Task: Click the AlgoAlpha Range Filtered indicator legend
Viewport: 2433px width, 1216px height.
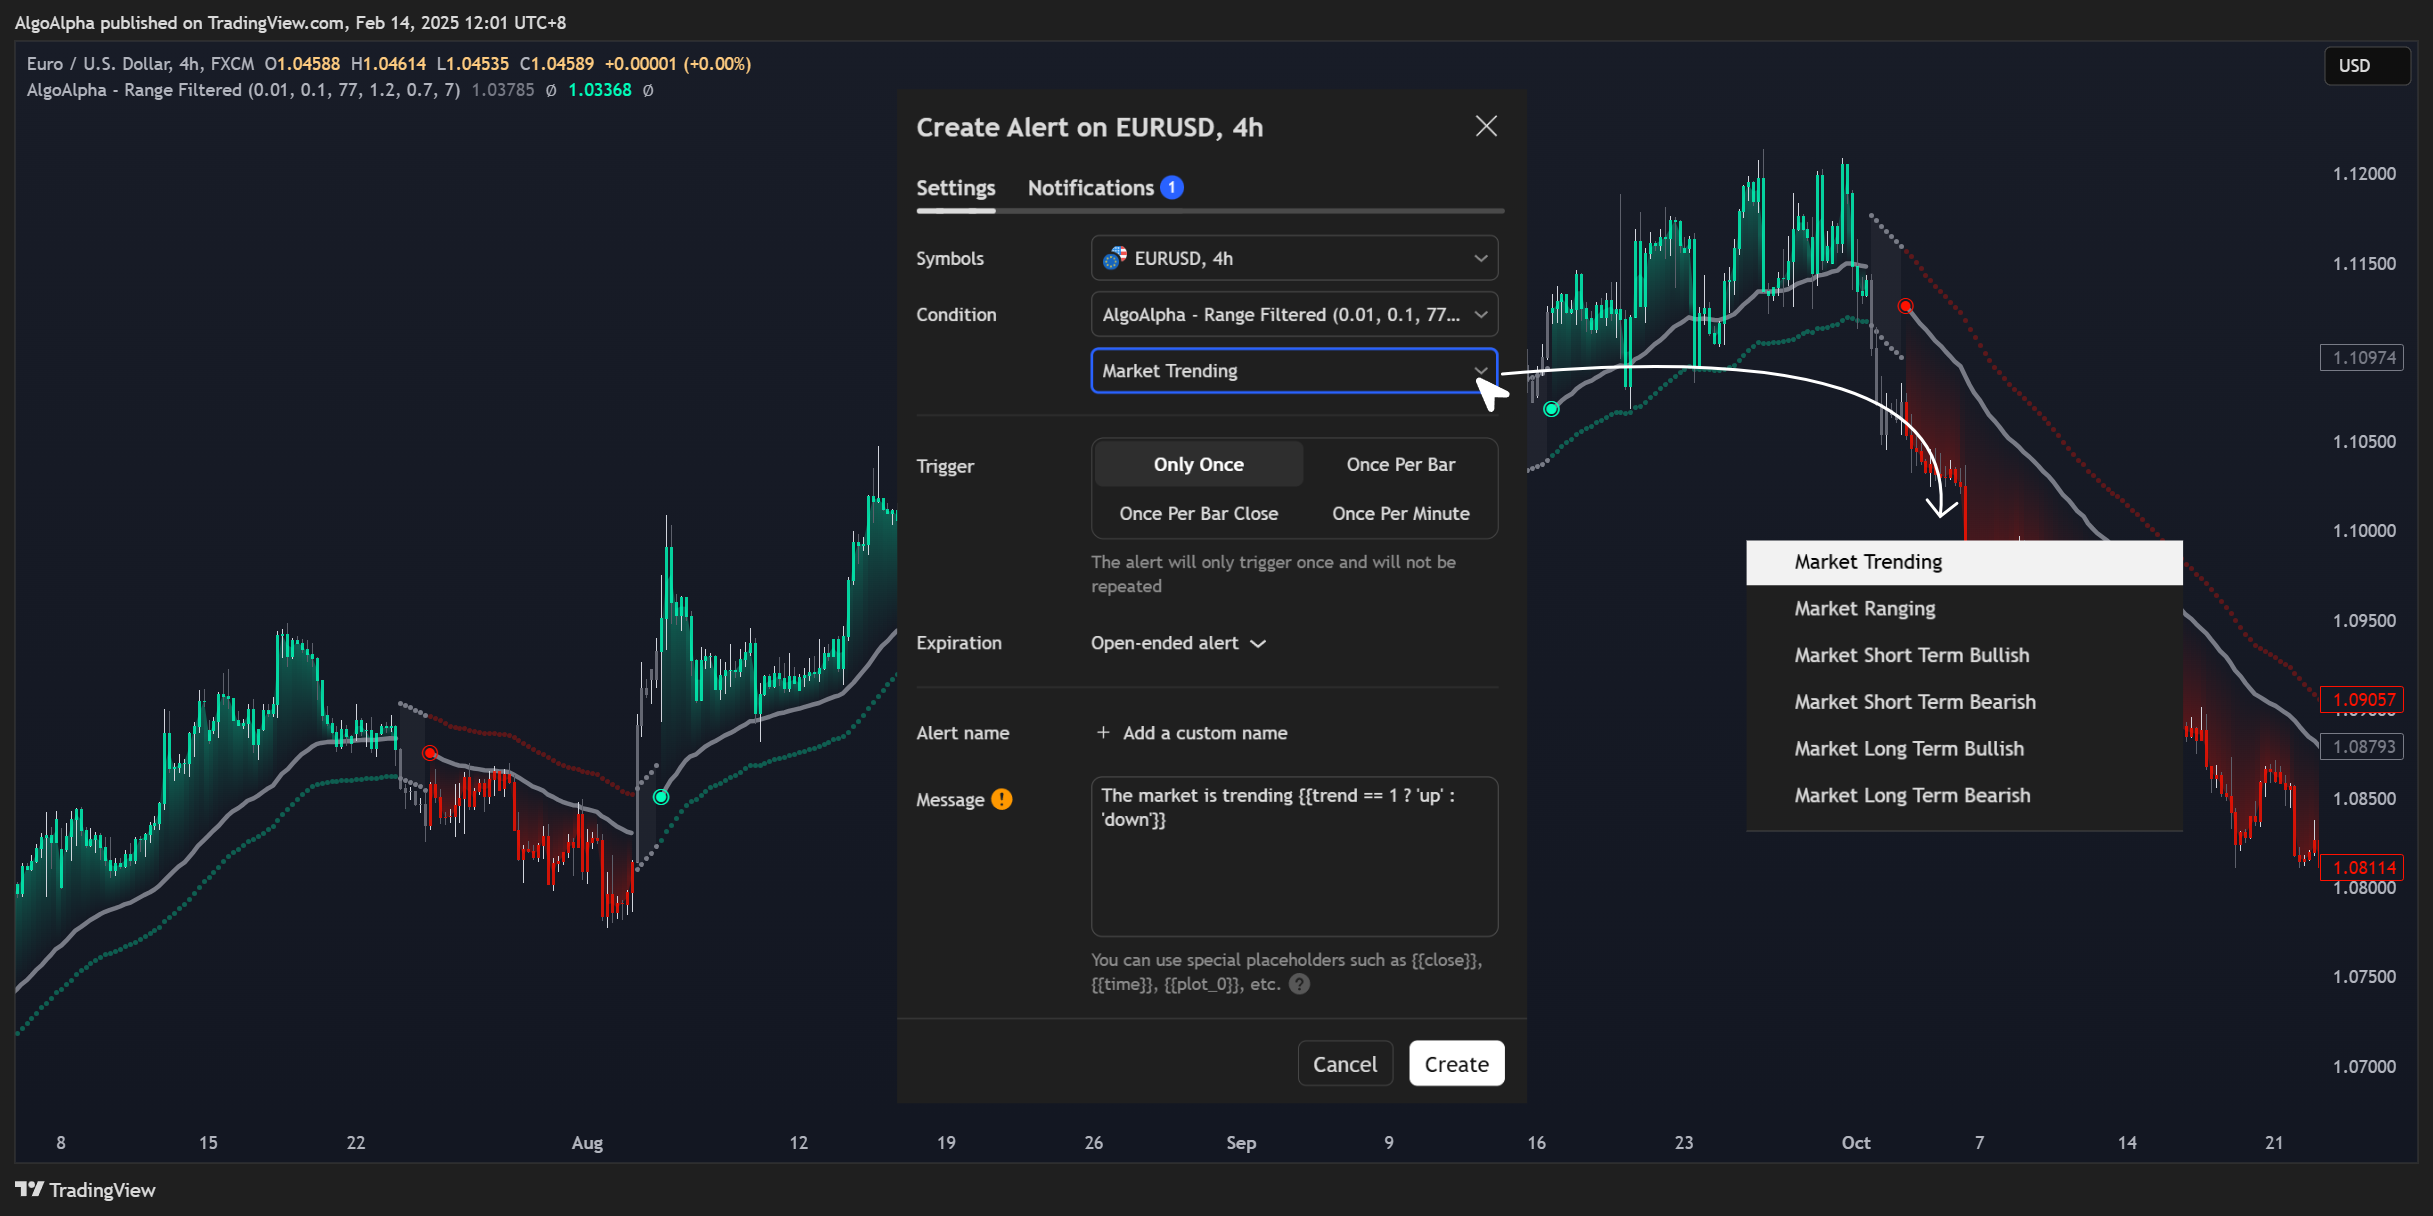Action: pyautogui.click(x=243, y=90)
